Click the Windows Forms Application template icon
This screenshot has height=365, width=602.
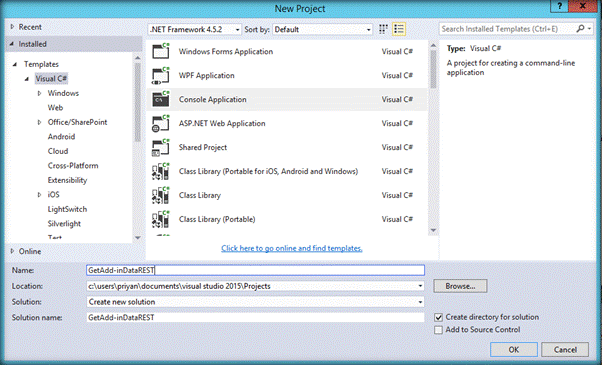pos(161,51)
